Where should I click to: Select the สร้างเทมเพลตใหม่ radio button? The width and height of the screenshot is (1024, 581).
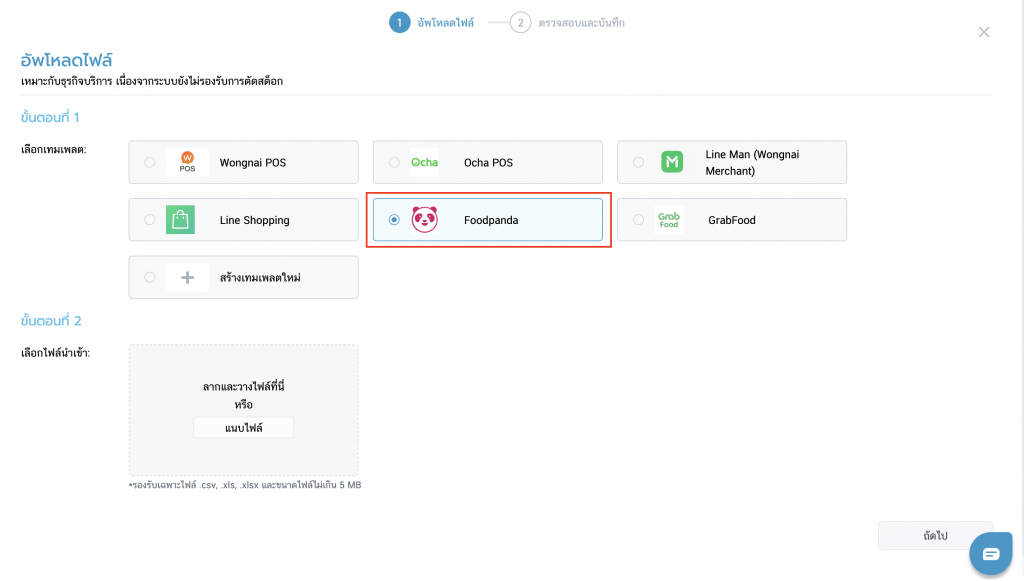150,277
